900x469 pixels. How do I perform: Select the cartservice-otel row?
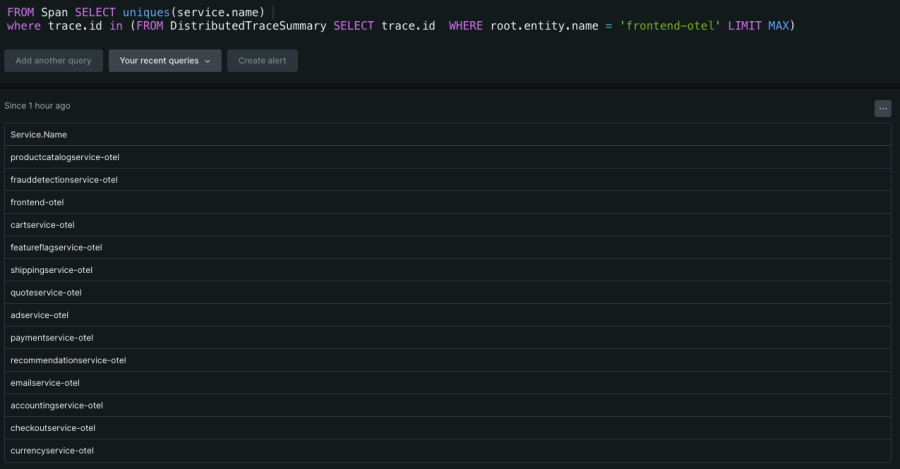(42, 225)
